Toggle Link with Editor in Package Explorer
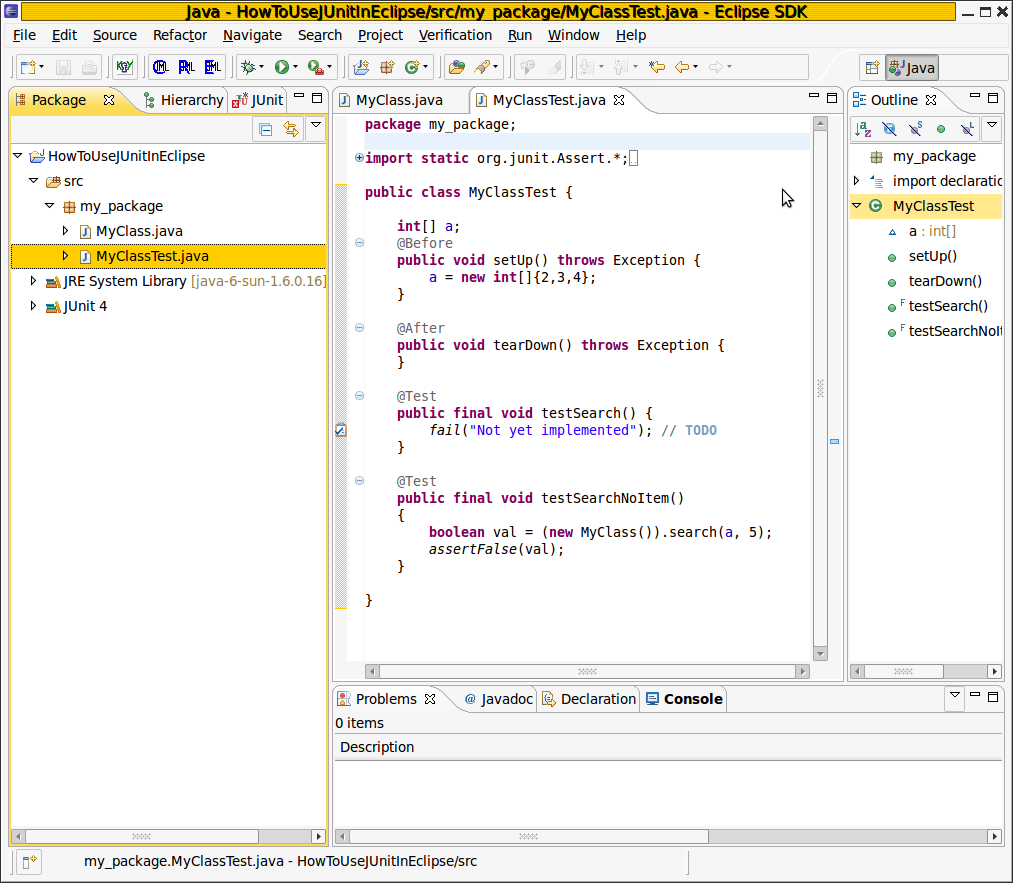 (x=291, y=129)
